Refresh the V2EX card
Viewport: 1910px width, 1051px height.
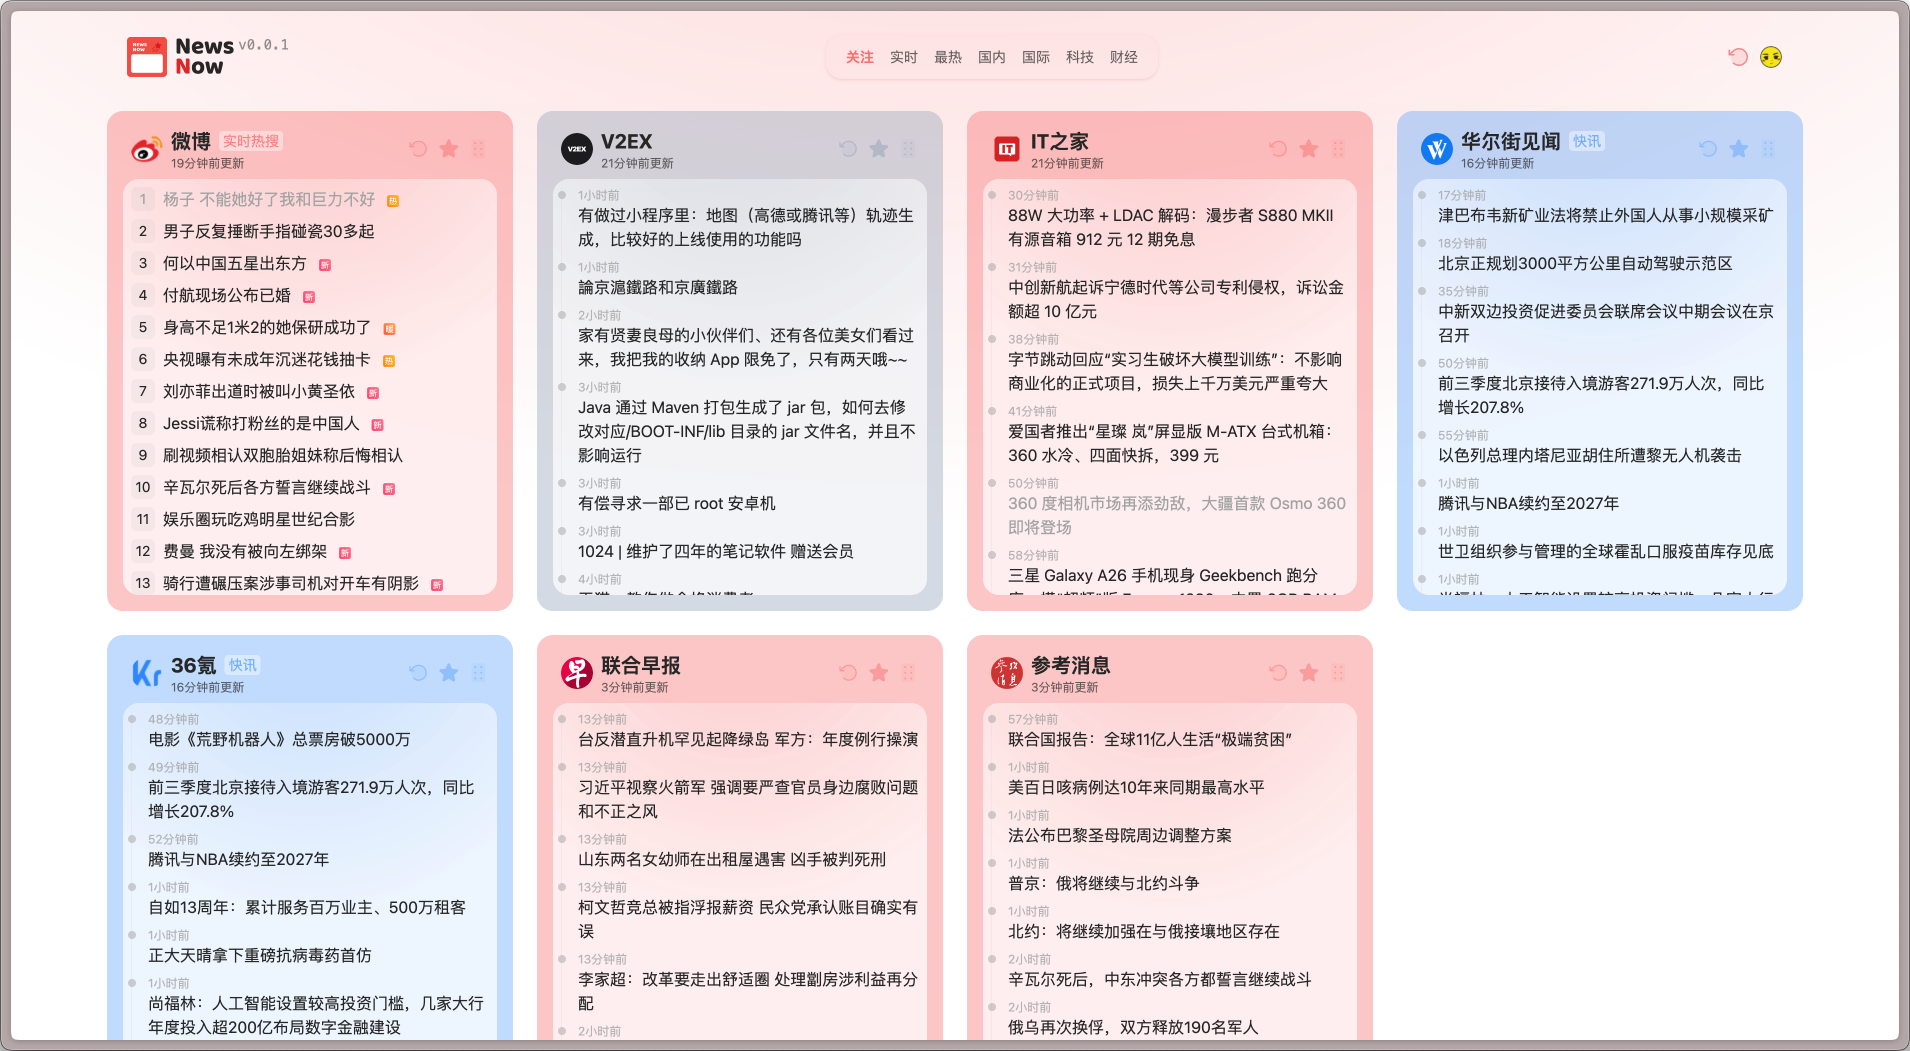(848, 149)
